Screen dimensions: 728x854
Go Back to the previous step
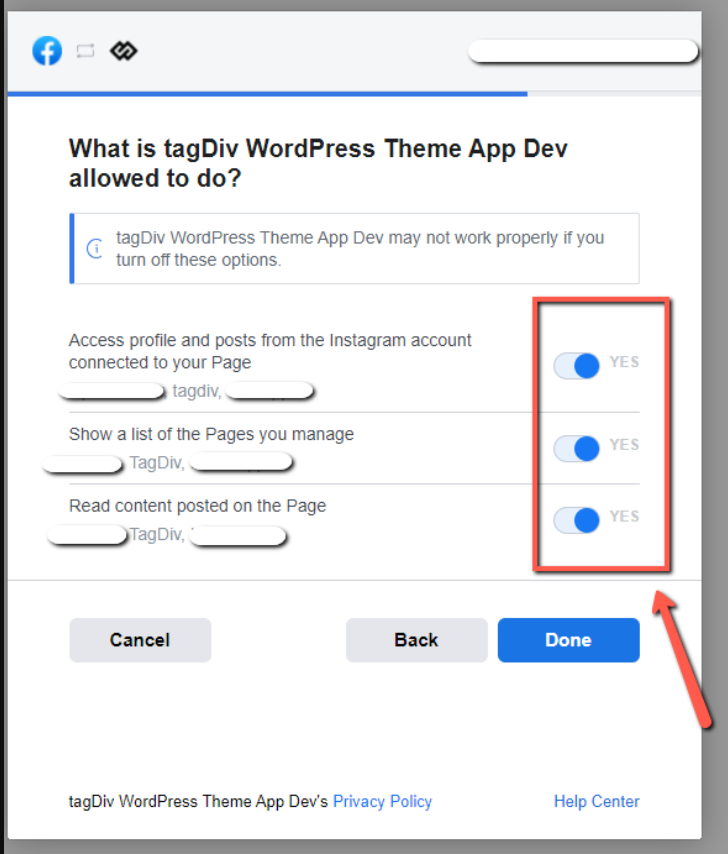point(417,640)
